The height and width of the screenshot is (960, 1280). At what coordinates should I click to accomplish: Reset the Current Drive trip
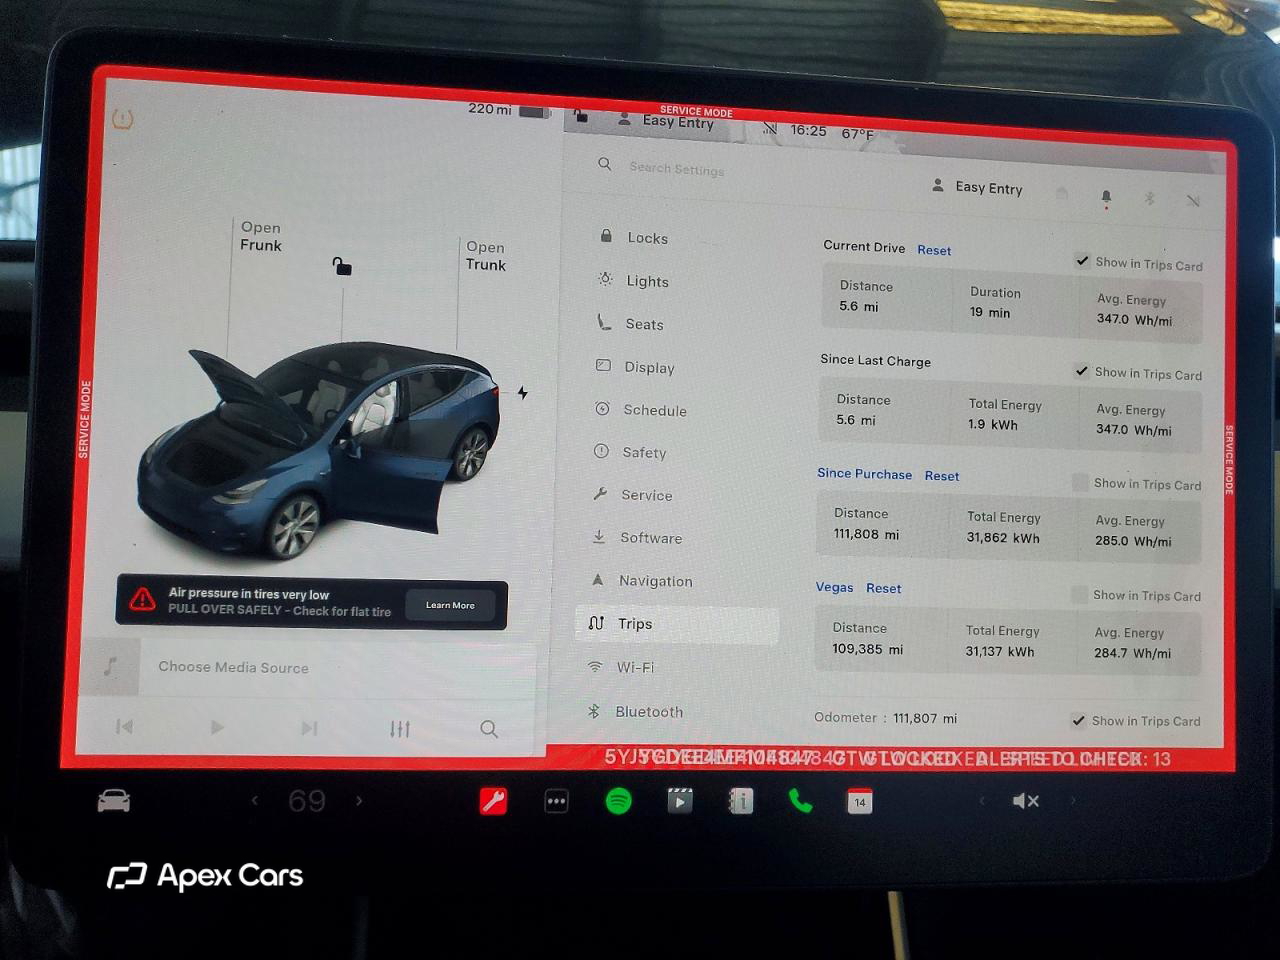pos(934,250)
